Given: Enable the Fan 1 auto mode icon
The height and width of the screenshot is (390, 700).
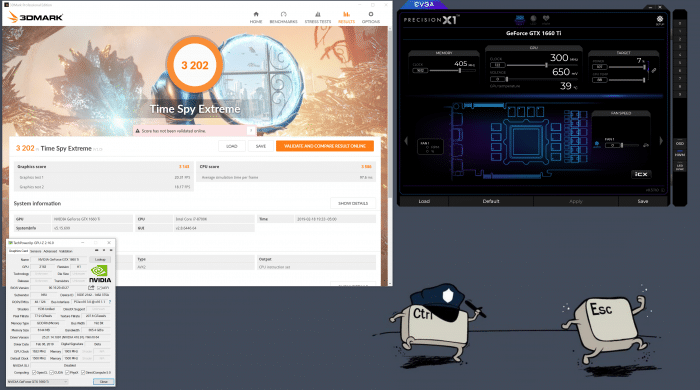Looking at the screenshot, I should 597,144.
